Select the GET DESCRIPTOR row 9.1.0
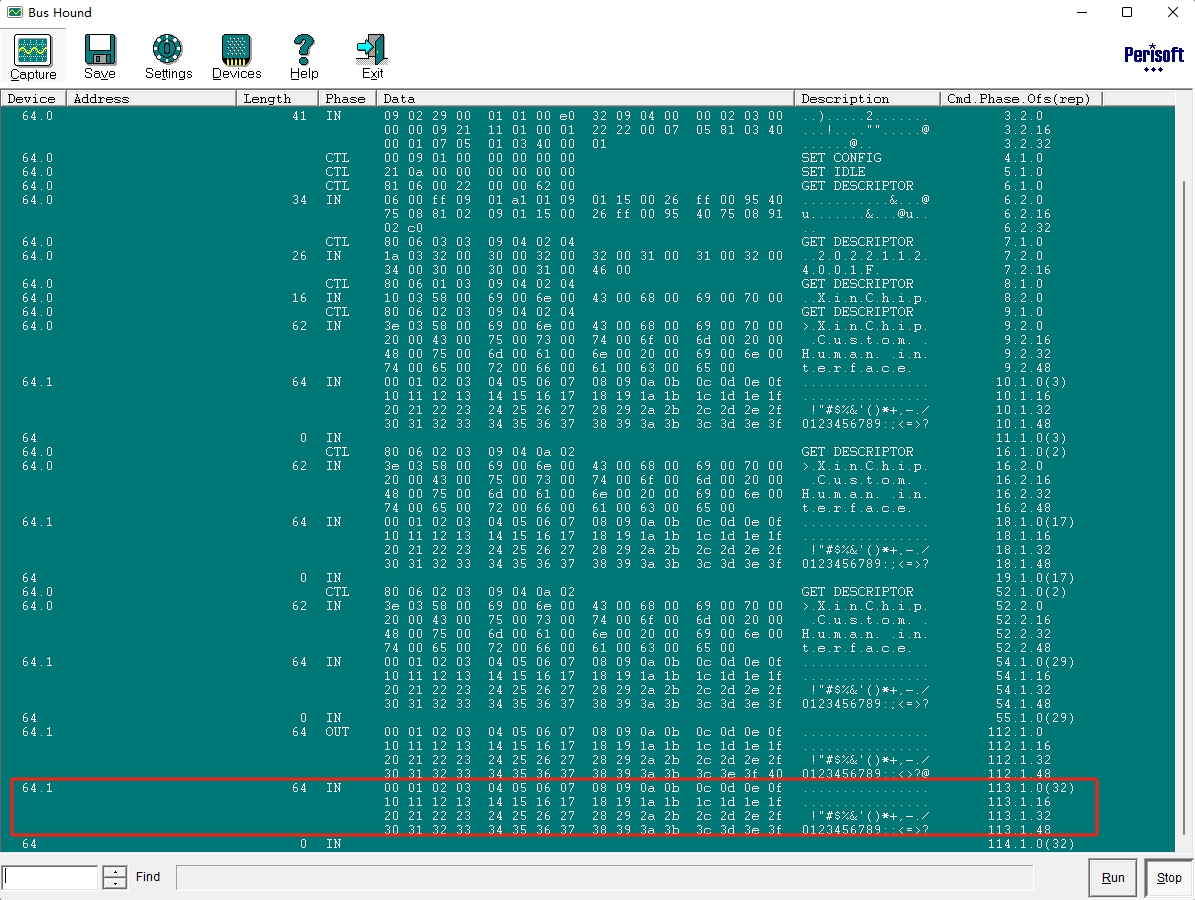The height and width of the screenshot is (900, 1195). [x=587, y=312]
